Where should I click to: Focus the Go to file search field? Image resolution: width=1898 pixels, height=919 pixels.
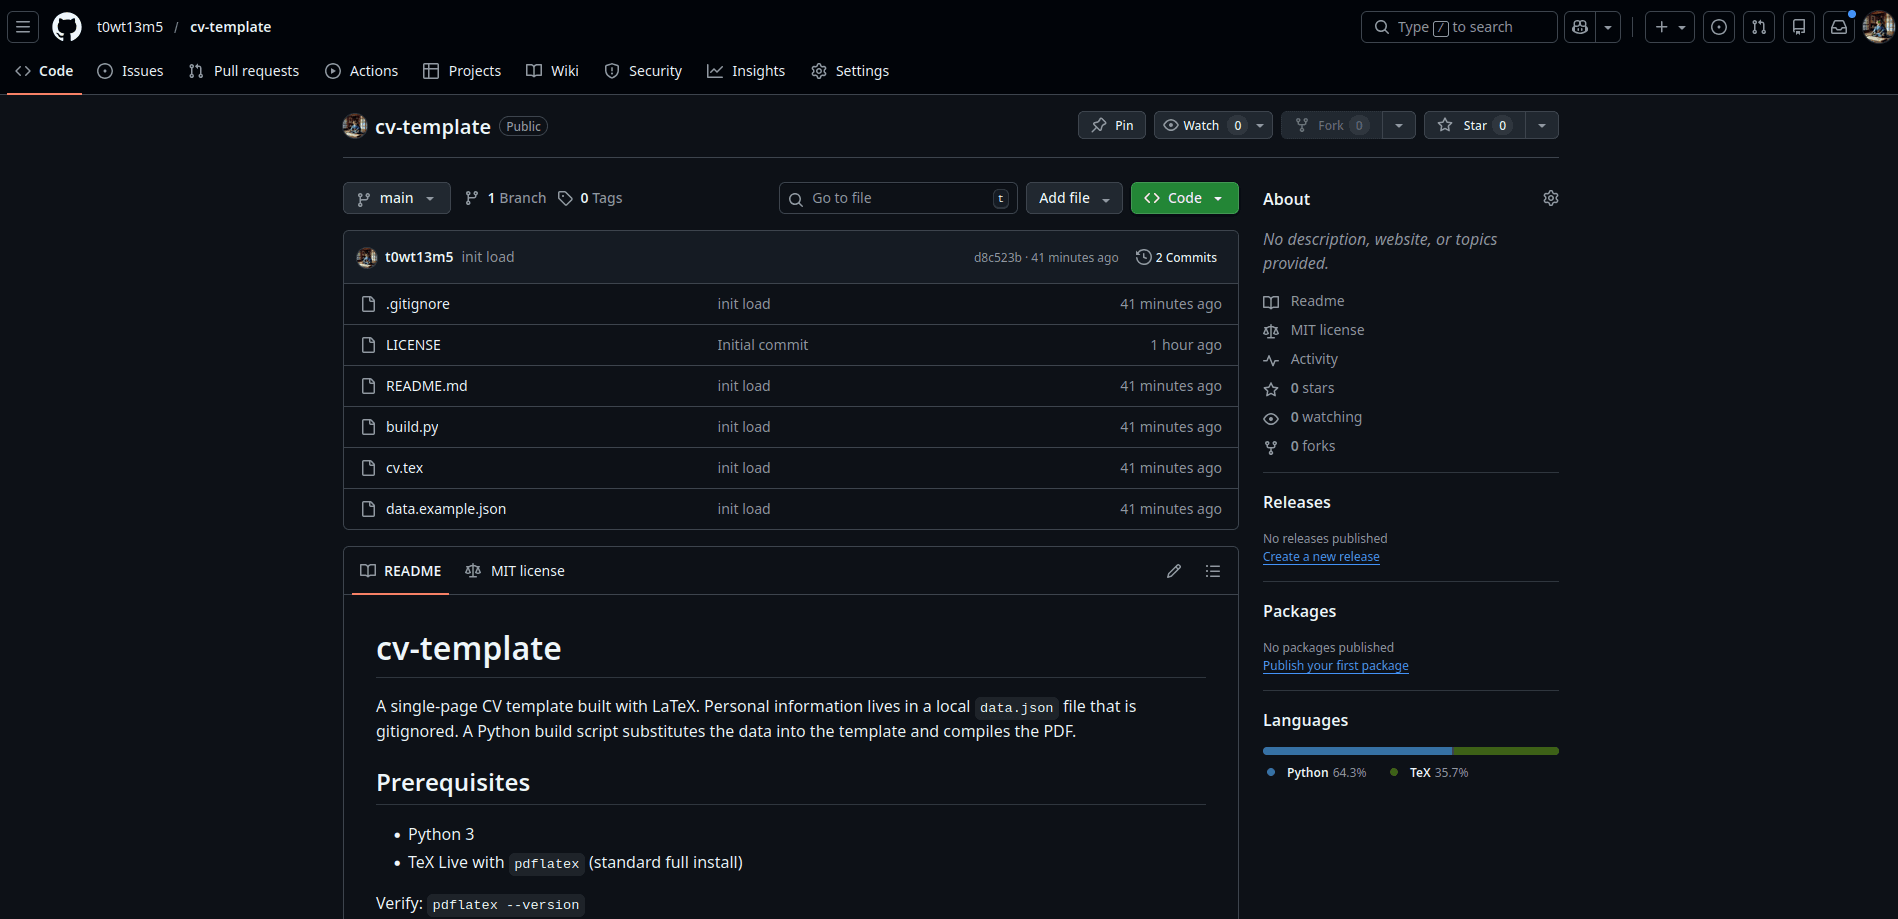897,198
